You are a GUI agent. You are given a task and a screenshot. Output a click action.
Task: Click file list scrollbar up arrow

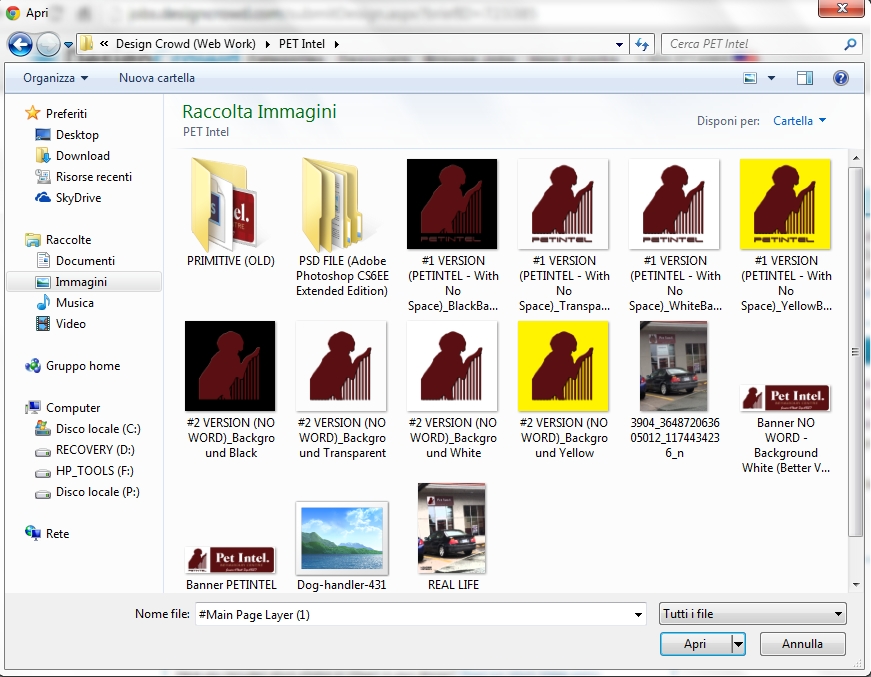[x=856, y=159]
